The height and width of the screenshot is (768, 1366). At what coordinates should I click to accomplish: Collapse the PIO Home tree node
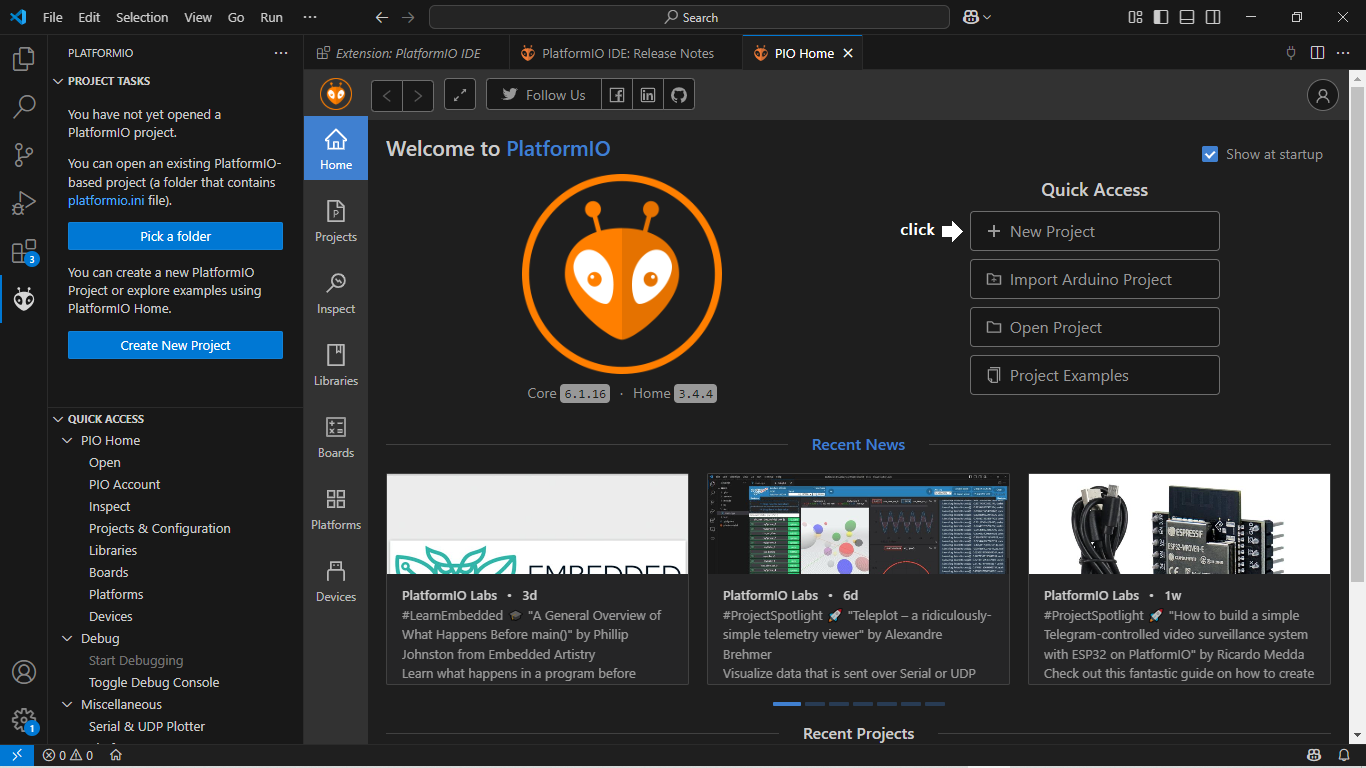coord(68,441)
